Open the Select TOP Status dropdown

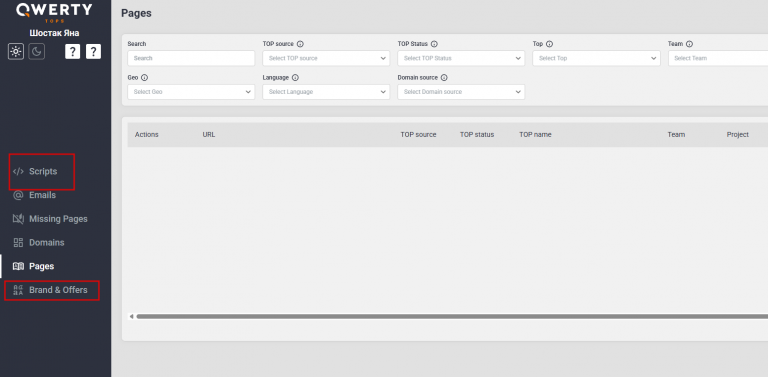(461, 58)
